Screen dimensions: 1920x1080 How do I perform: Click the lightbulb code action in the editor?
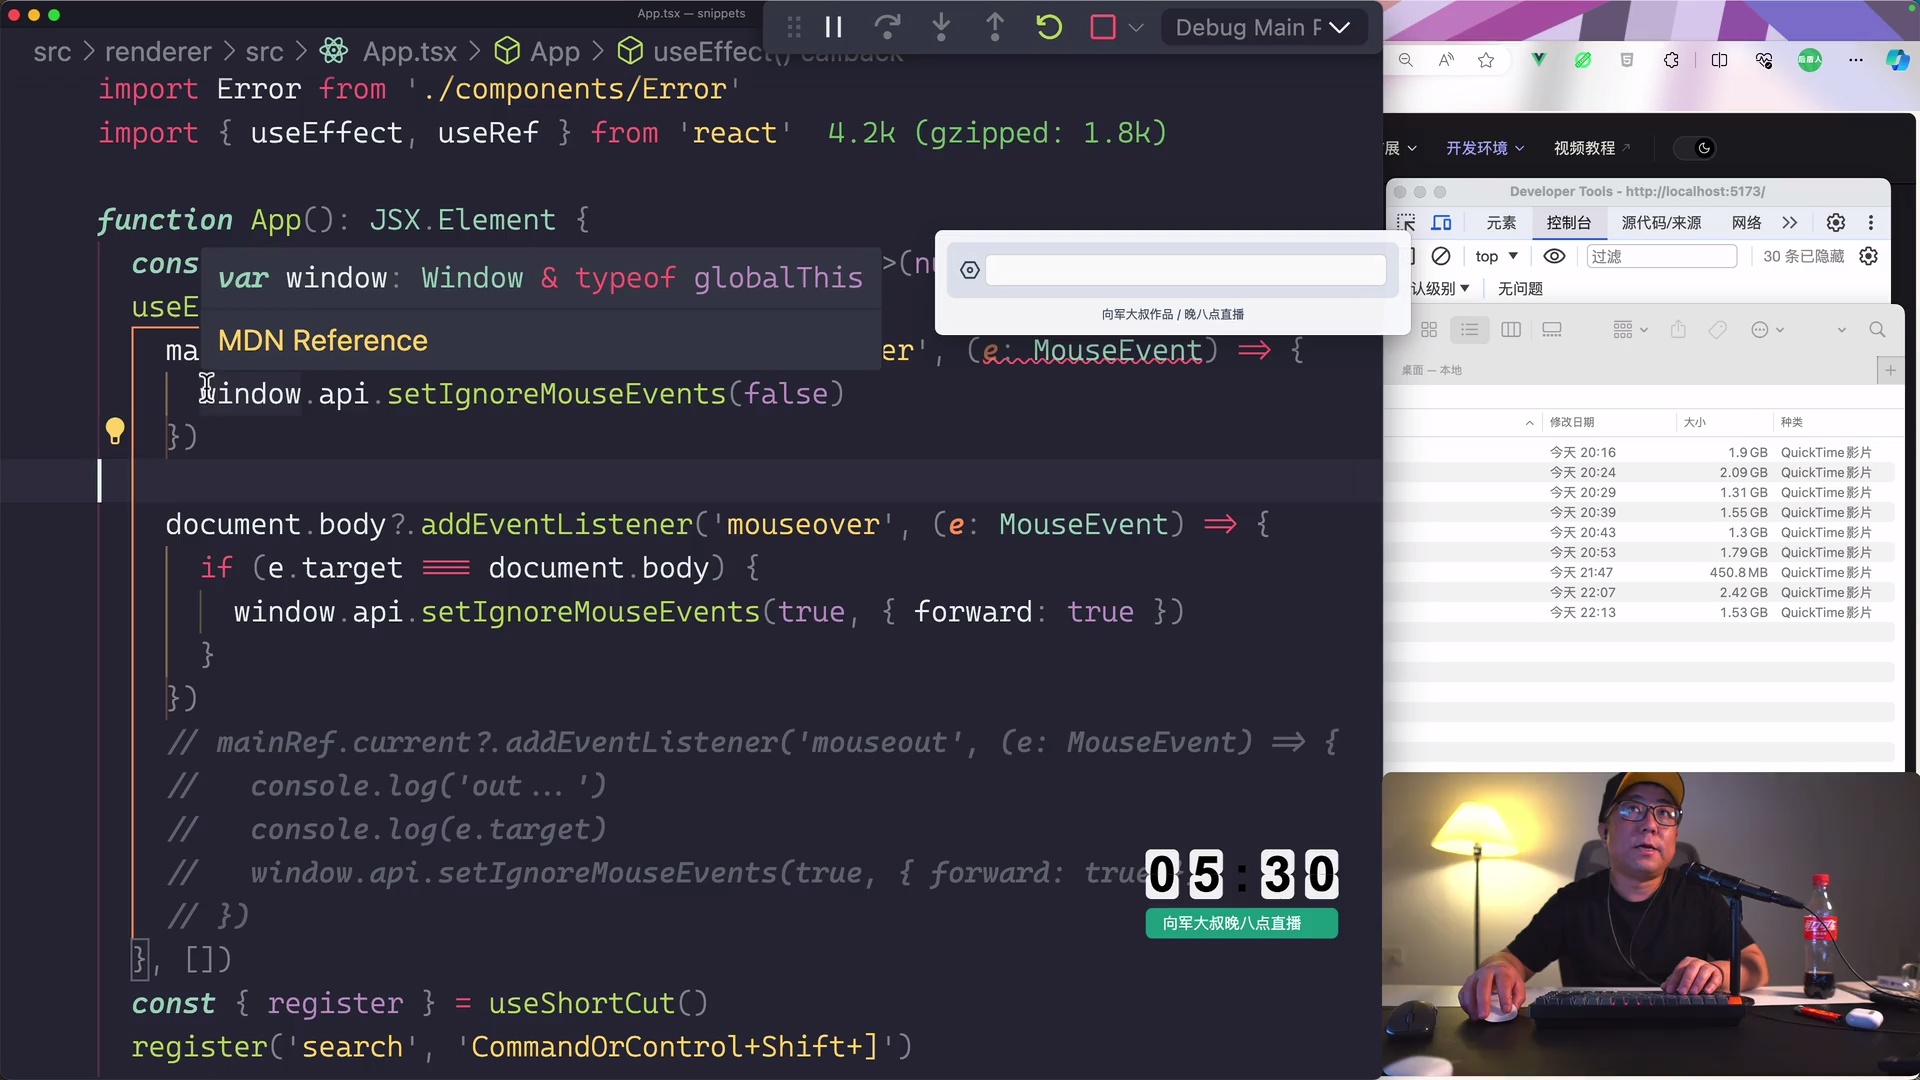(x=116, y=431)
